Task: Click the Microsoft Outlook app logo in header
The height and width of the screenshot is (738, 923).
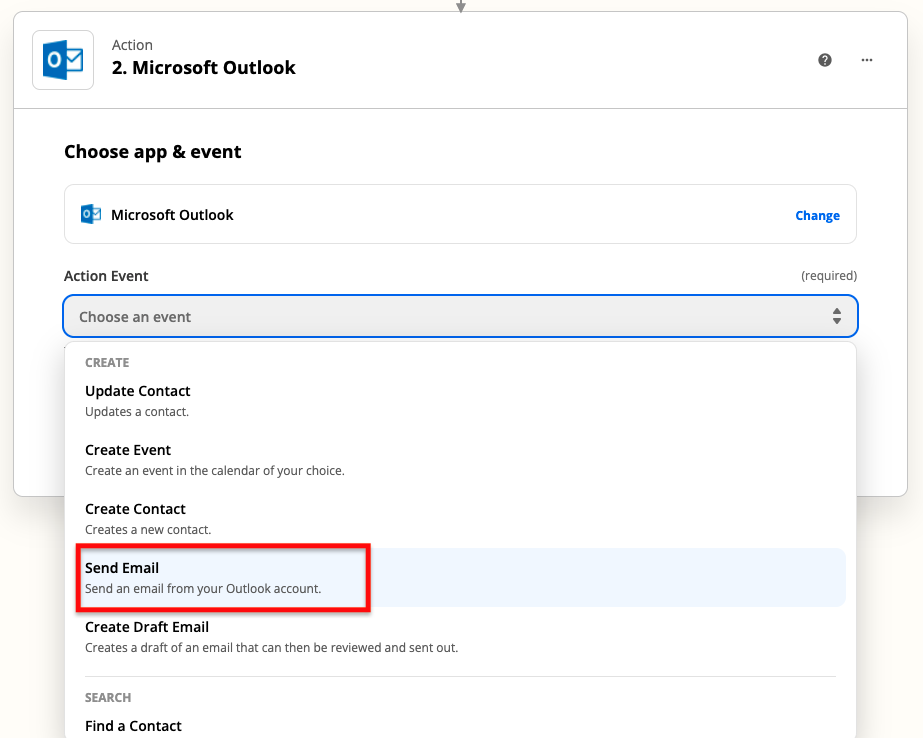Action: click(x=63, y=60)
